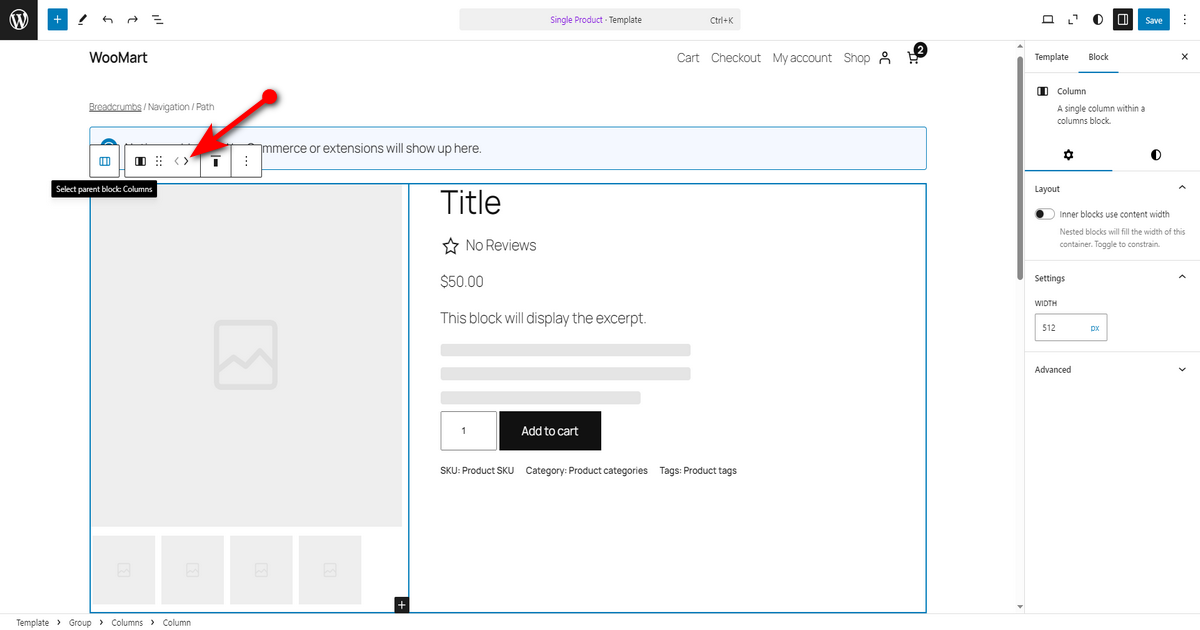Switch to the Template sidebar tab
Viewport: 1200px width, 630px height.
(x=1051, y=57)
